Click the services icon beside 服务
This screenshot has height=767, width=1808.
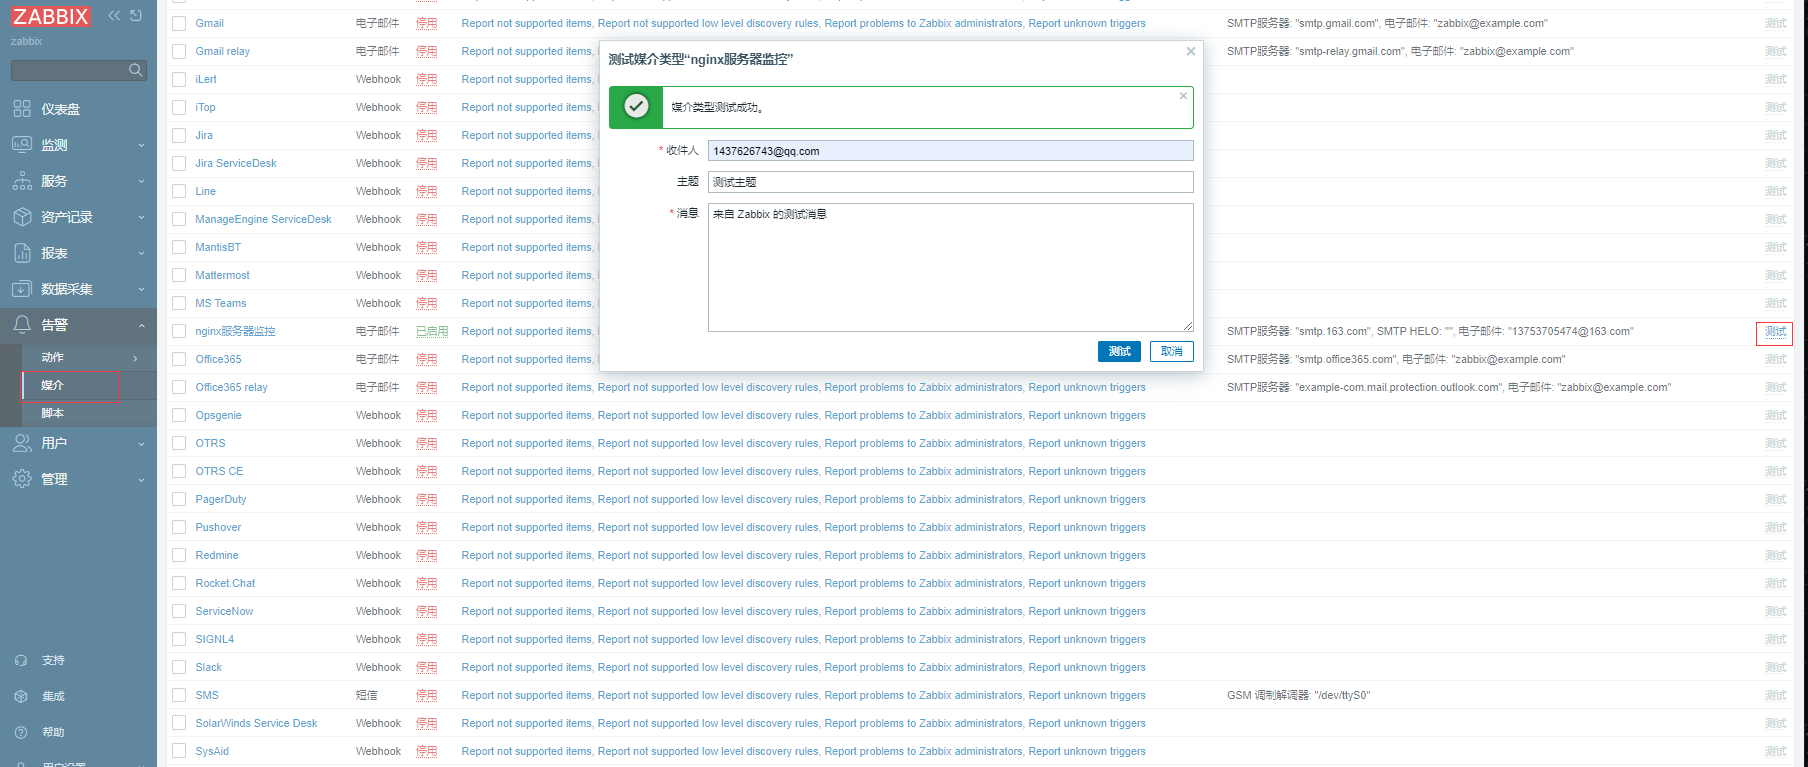pyautogui.click(x=22, y=181)
